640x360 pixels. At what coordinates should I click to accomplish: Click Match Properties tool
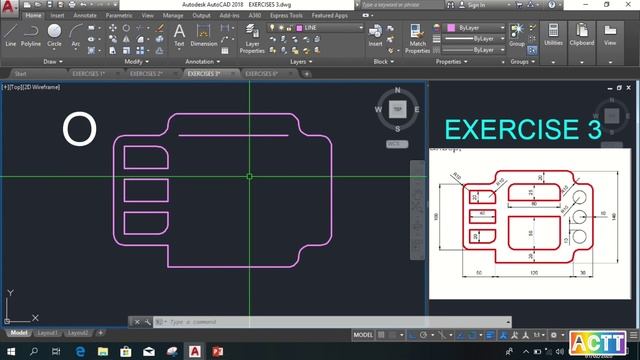click(x=417, y=38)
